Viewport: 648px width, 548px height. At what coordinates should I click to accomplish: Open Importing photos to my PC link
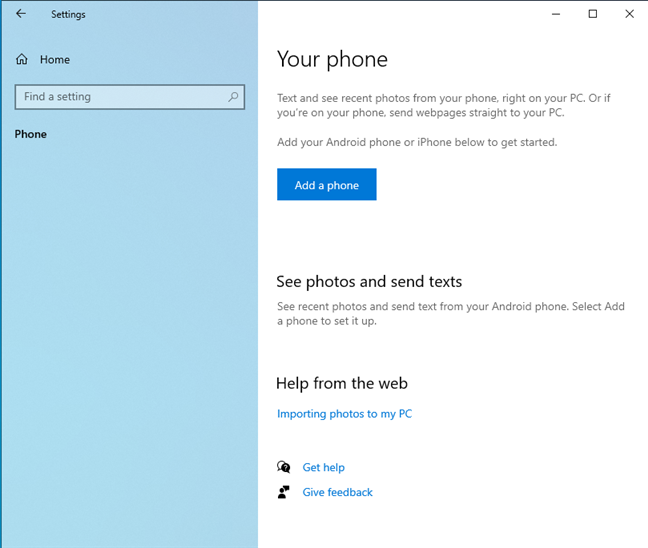coord(344,414)
